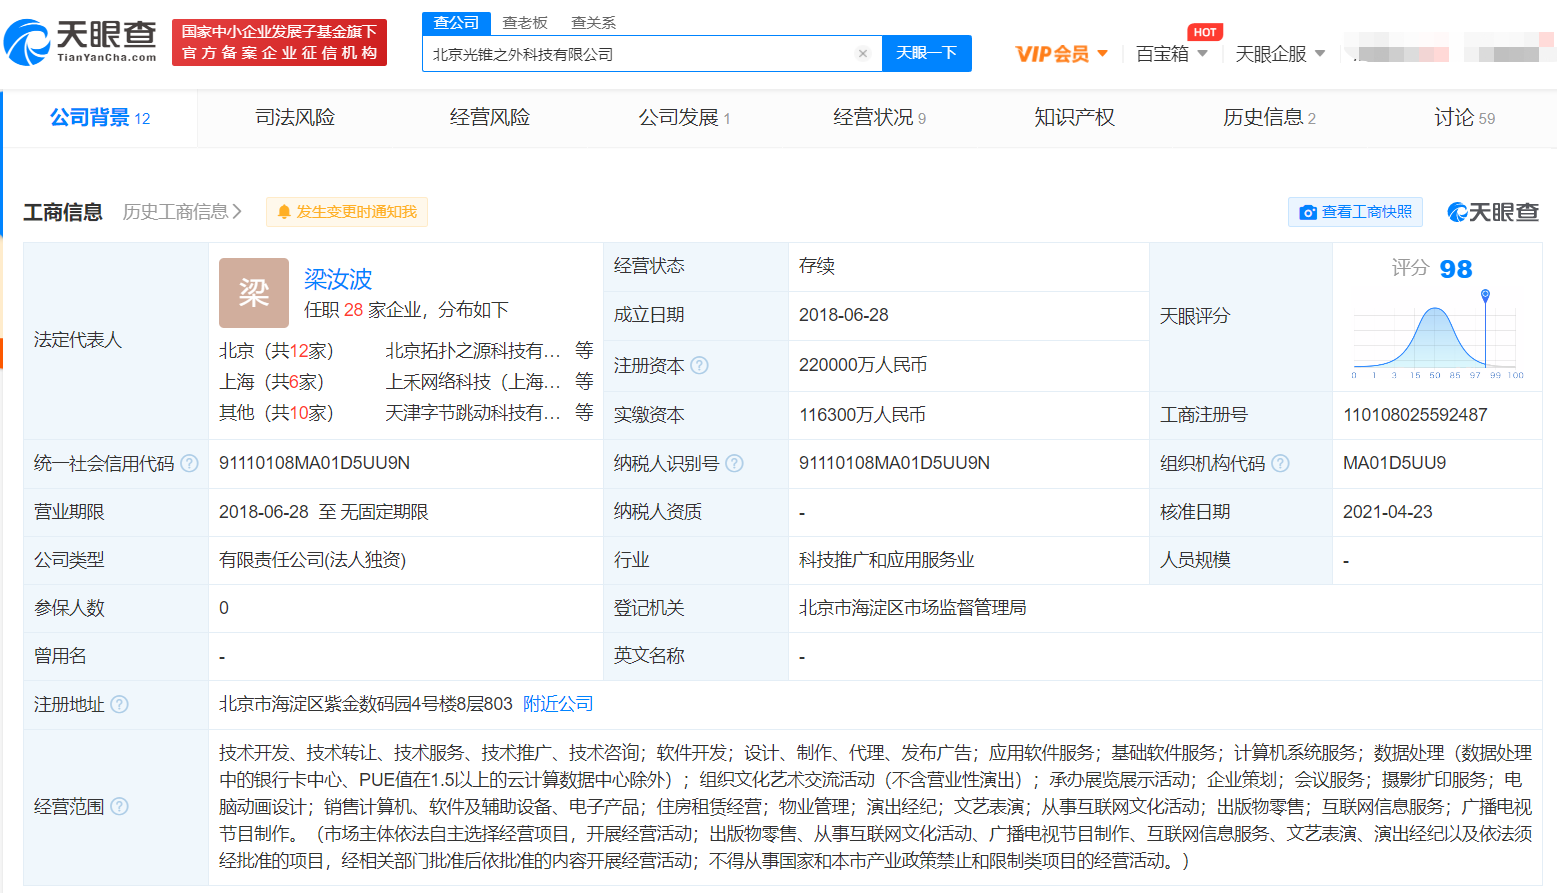This screenshot has height=893, width=1557.
Task: Clear the search box with the X icon
Action: click(x=863, y=54)
